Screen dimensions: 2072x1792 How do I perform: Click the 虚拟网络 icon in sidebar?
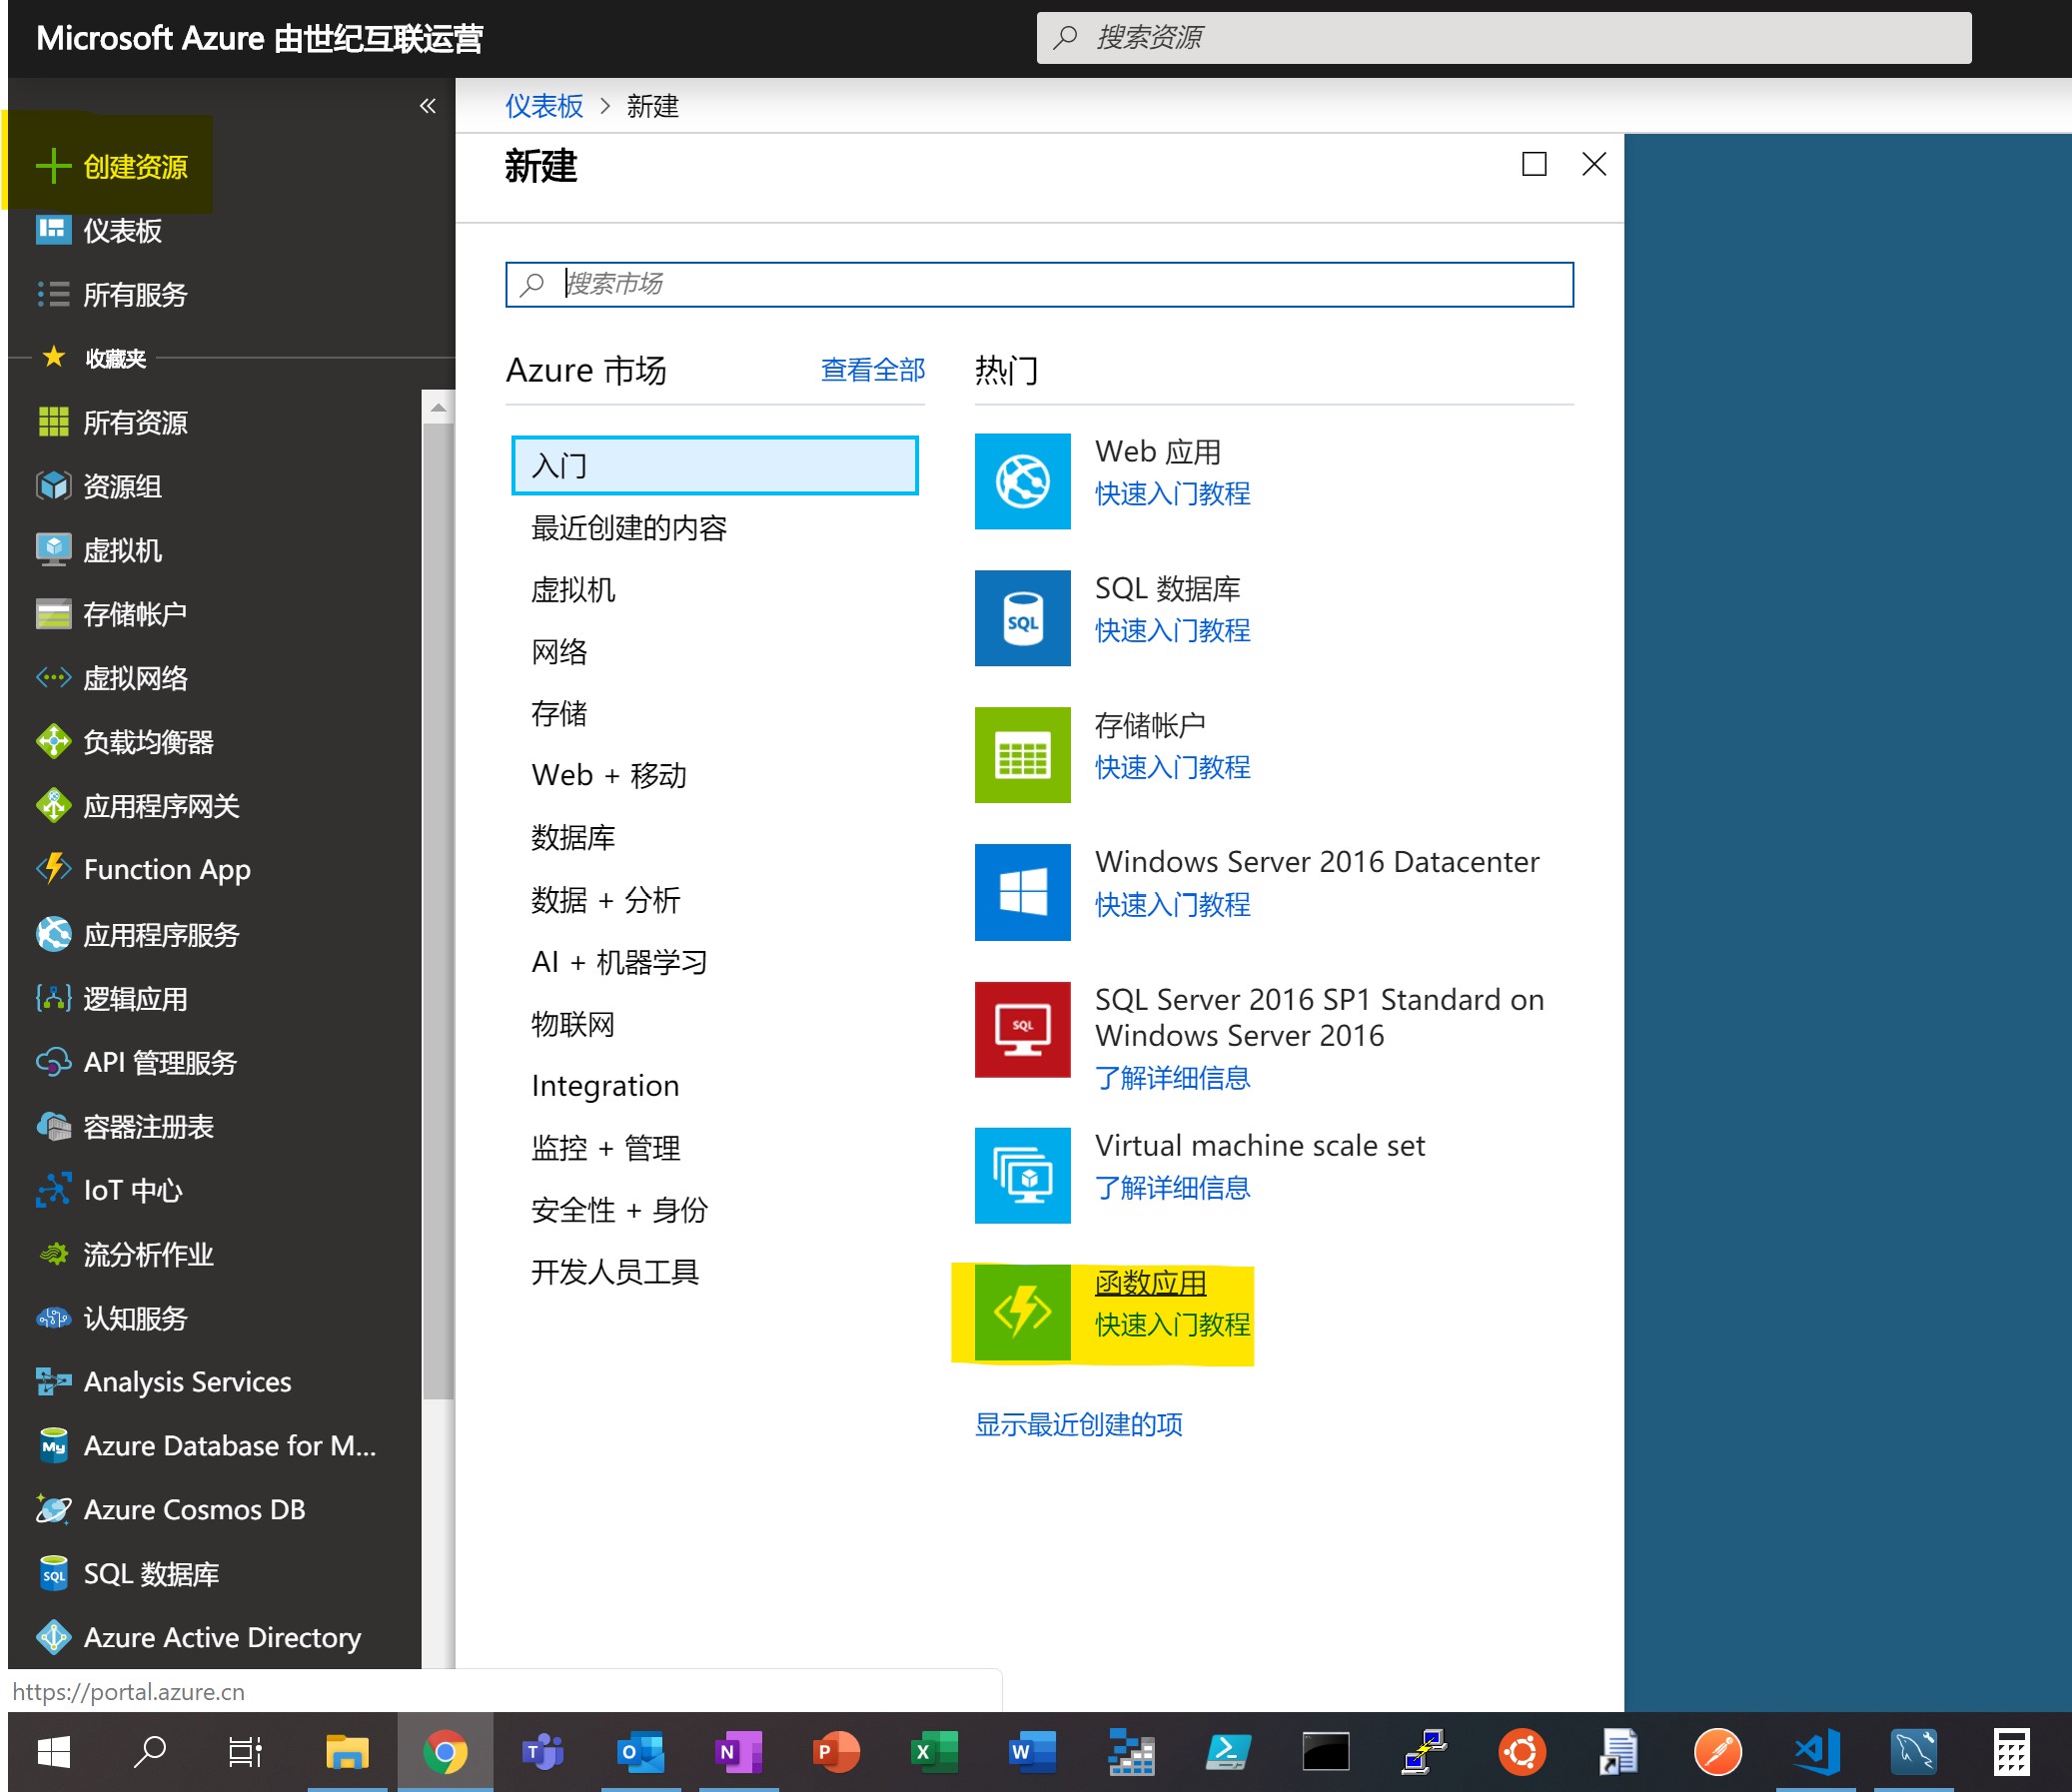(x=53, y=678)
